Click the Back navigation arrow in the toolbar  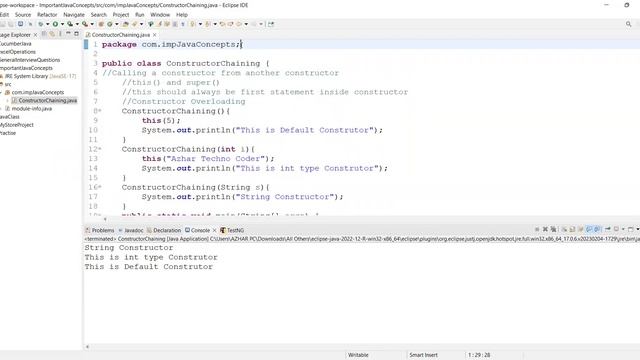point(239,24)
